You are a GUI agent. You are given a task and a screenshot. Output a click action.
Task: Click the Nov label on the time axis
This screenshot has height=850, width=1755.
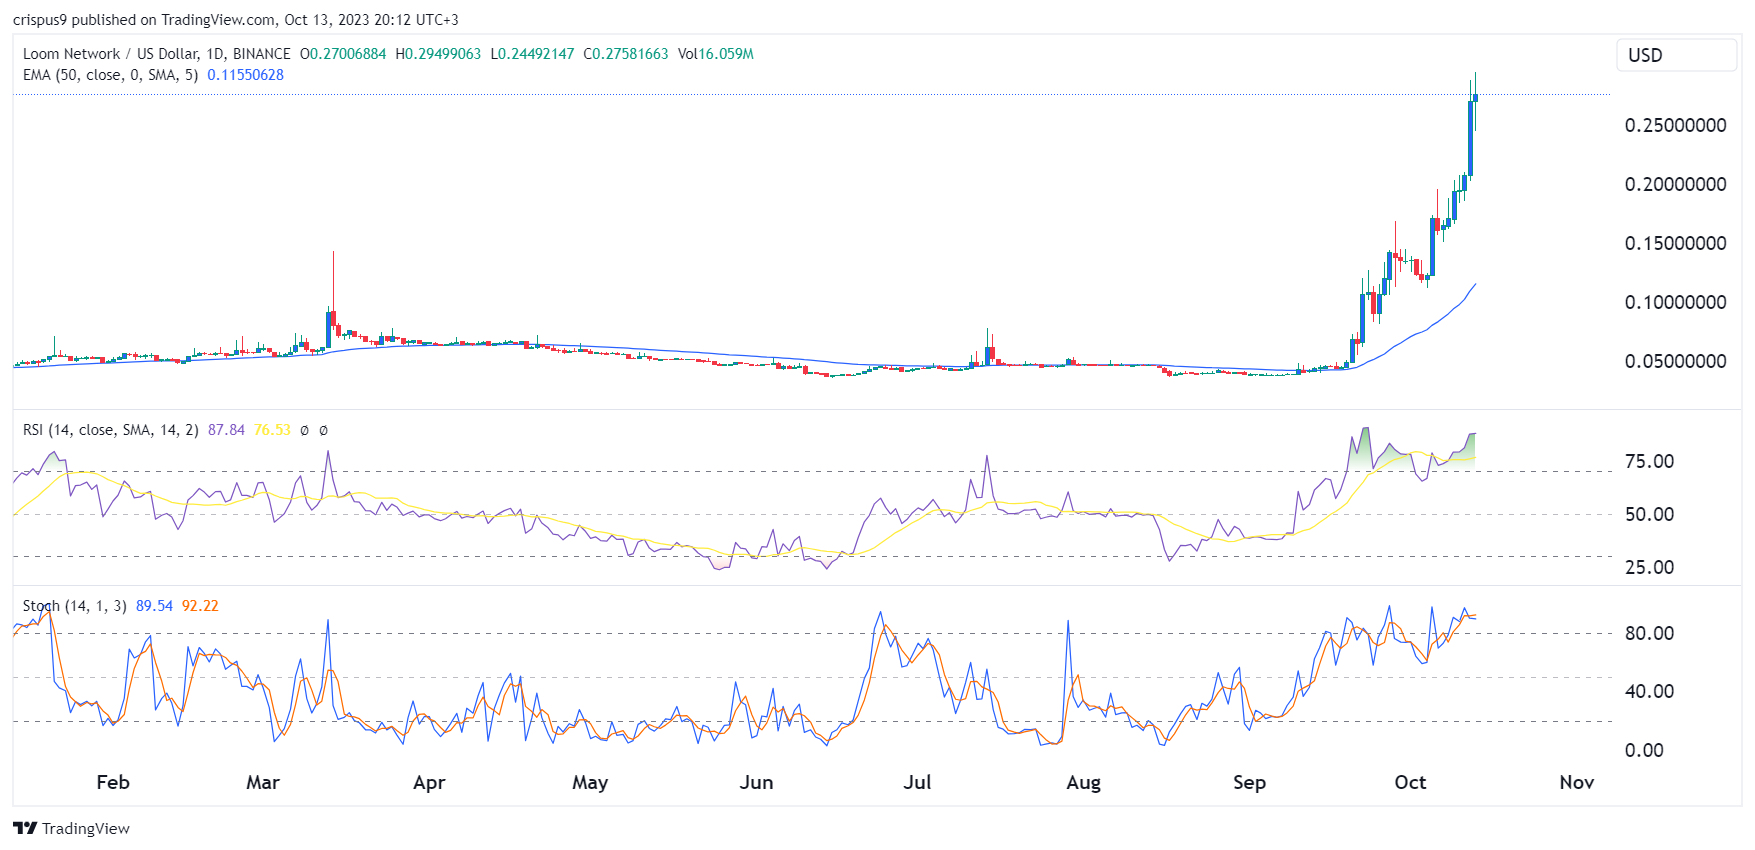click(1576, 782)
